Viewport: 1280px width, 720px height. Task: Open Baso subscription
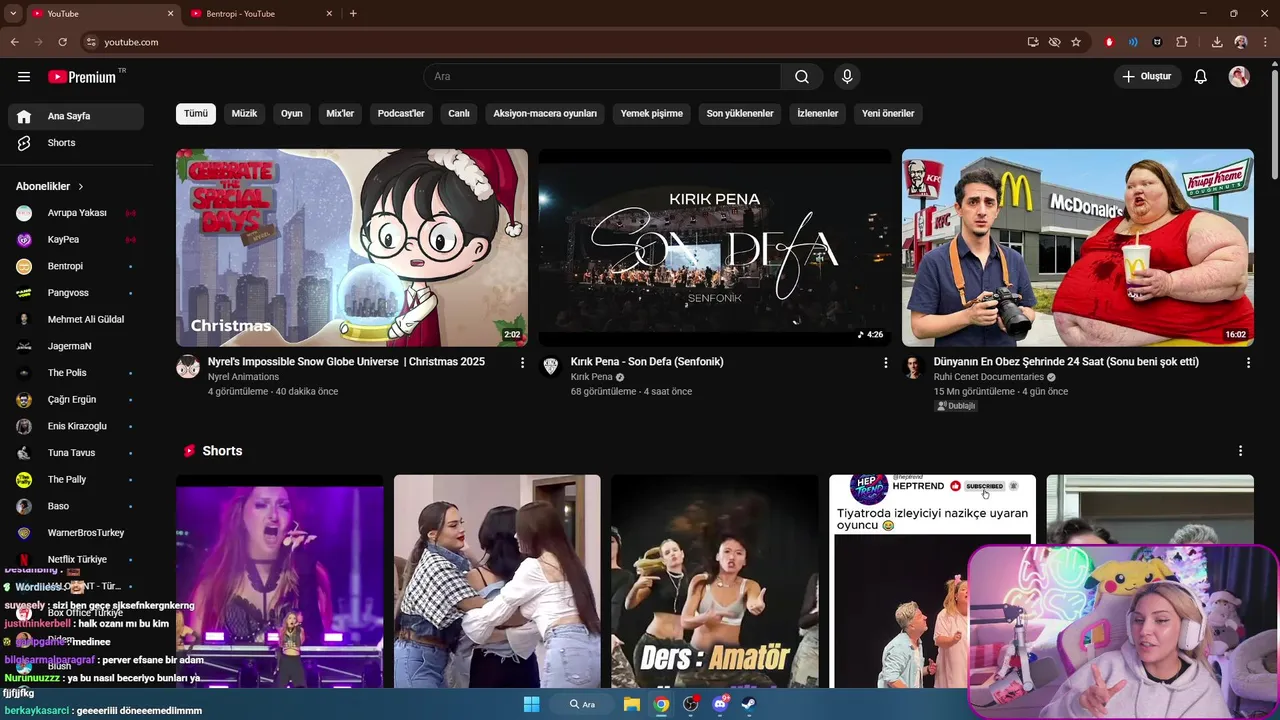(x=76, y=506)
